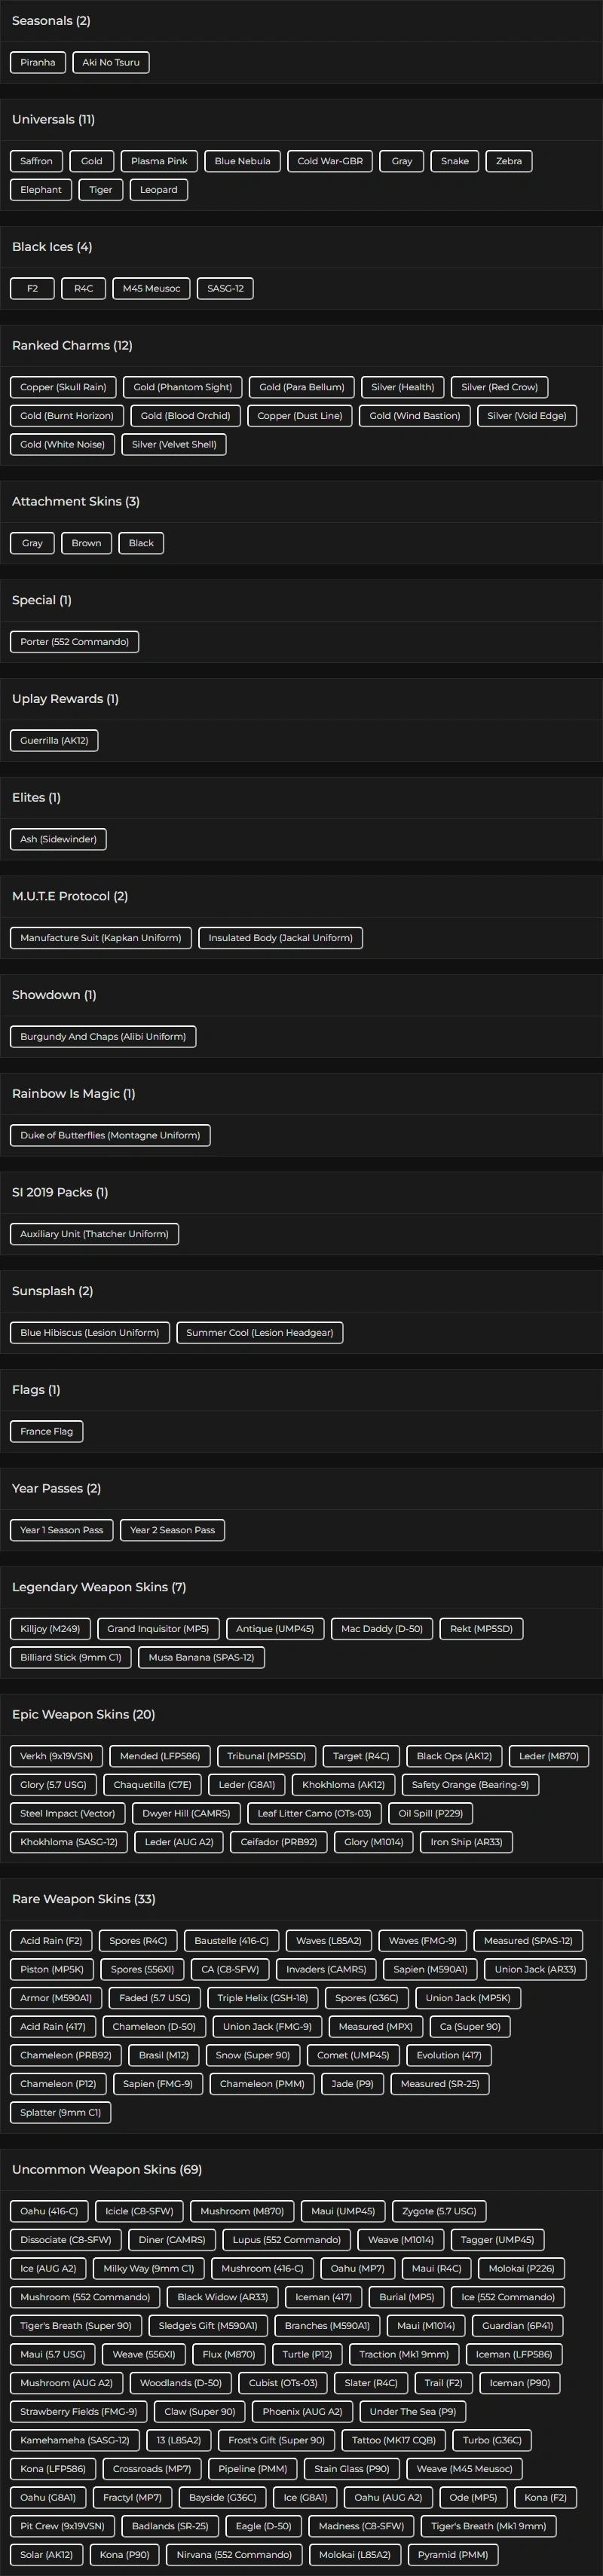This screenshot has width=603, height=2576.
Task: Click Strawberry Fields (FMG-9) uncommon skin
Action: (x=78, y=2411)
